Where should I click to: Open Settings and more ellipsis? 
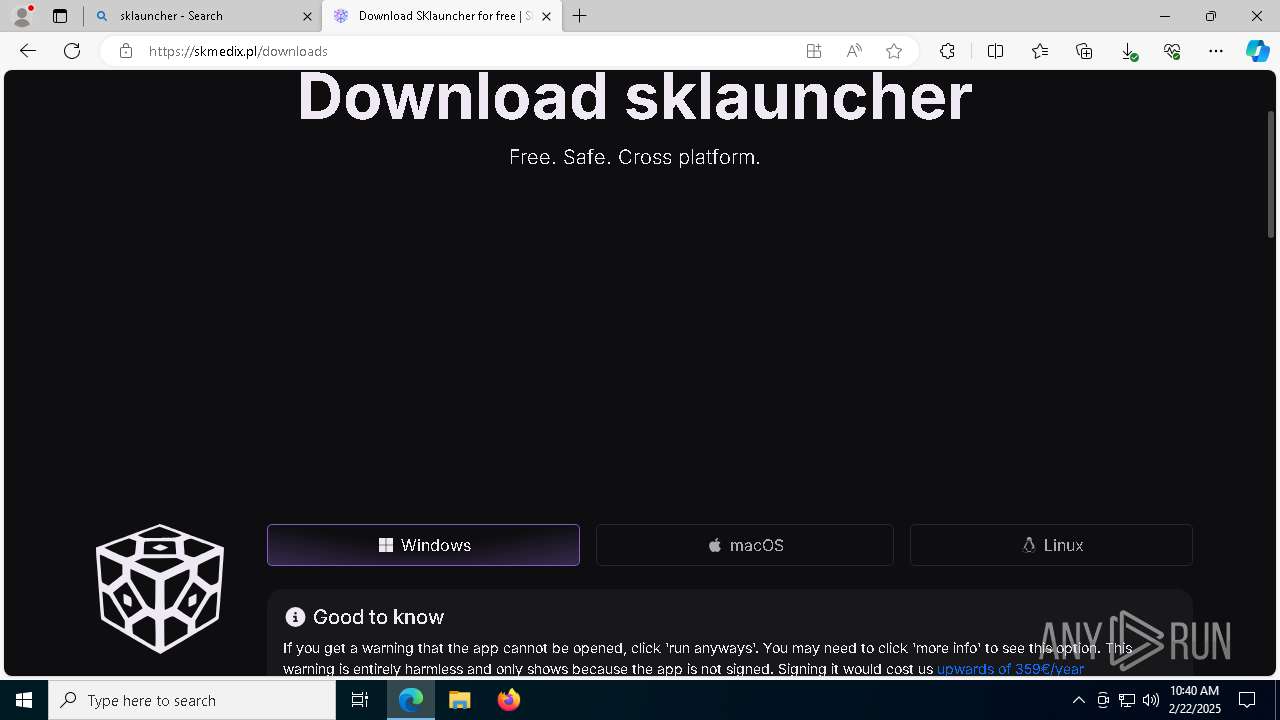point(1216,51)
